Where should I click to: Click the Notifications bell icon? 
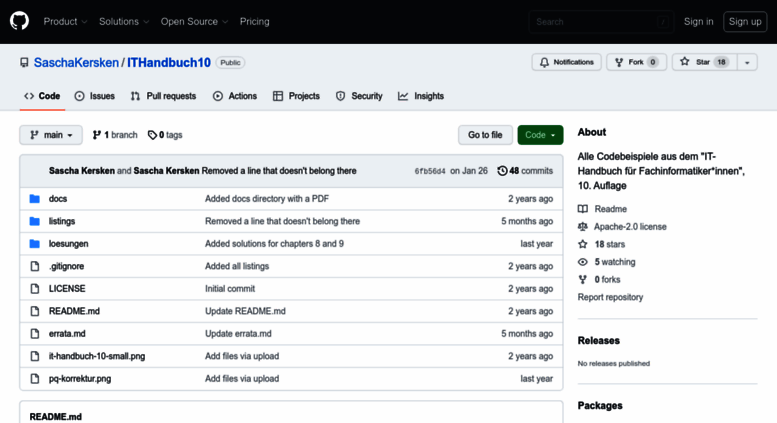[545, 62]
